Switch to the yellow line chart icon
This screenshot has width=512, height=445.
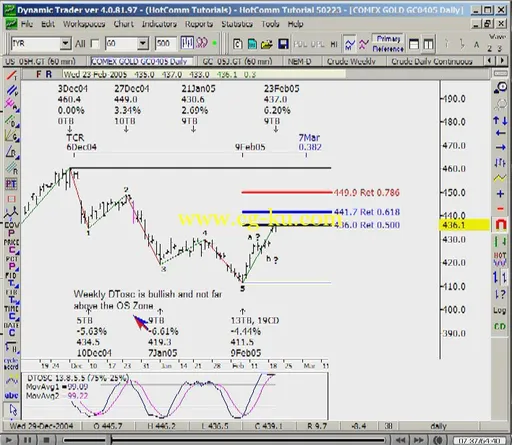pos(500,178)
